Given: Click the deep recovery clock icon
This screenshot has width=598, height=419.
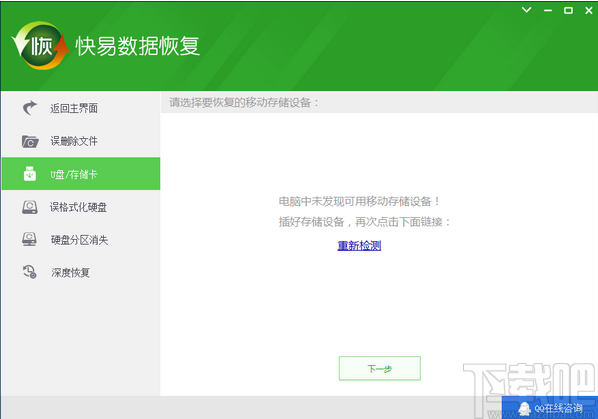Looking at the screenshot, I should (30, 272).
